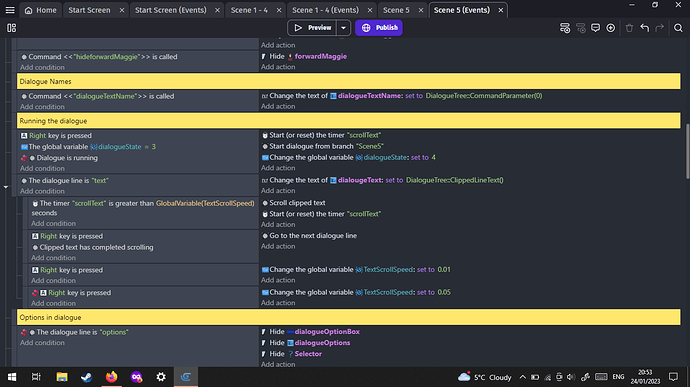Open the Preview options dropdown arrow
This screenshot has height=387, width=690.
(343, 28)
